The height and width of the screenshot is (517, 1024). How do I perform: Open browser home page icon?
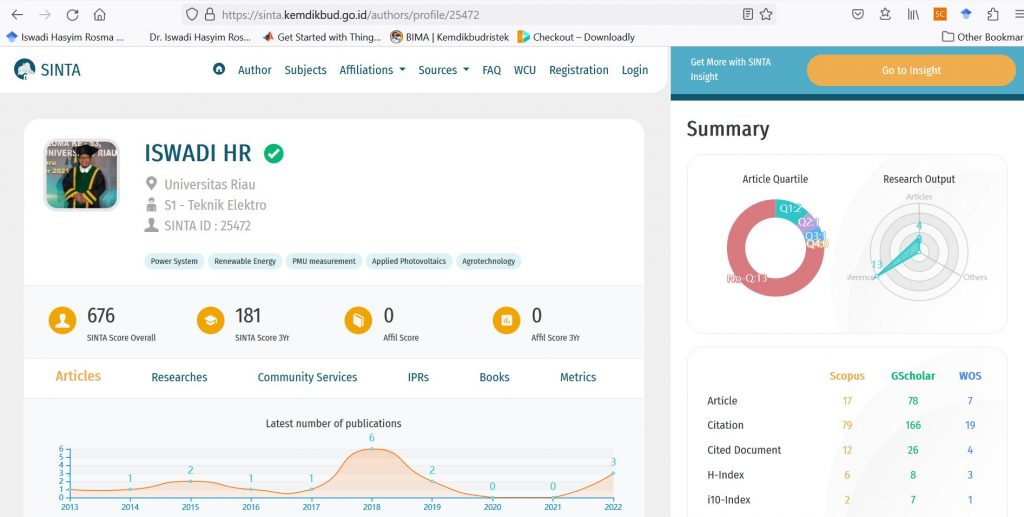pyautogui.click(x=99, y=14)
